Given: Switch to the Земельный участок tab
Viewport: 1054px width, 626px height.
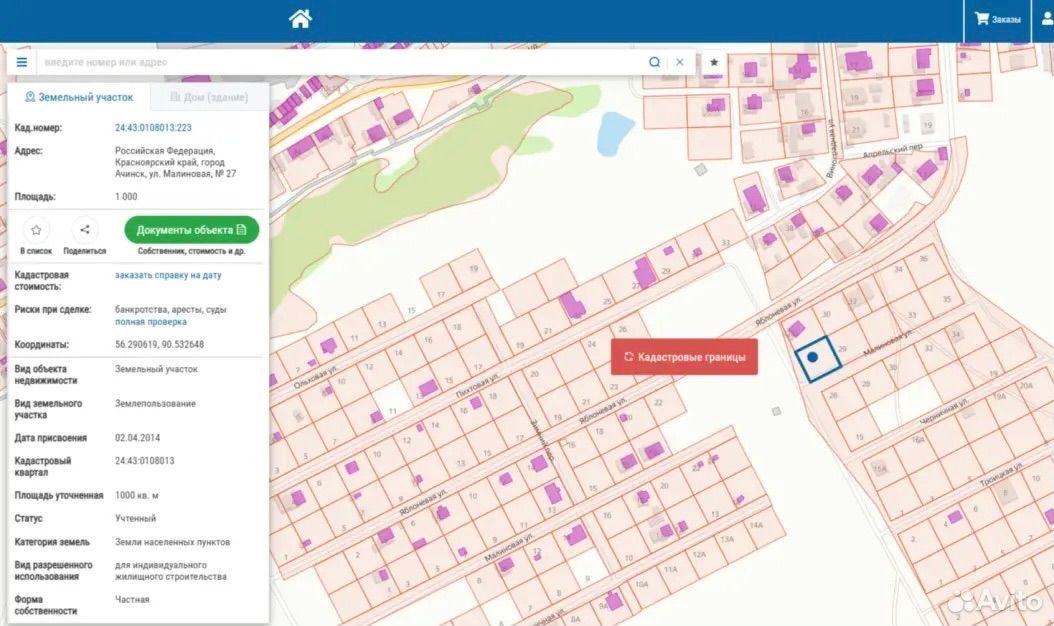Looking at the screenshot, I should 79,97.
